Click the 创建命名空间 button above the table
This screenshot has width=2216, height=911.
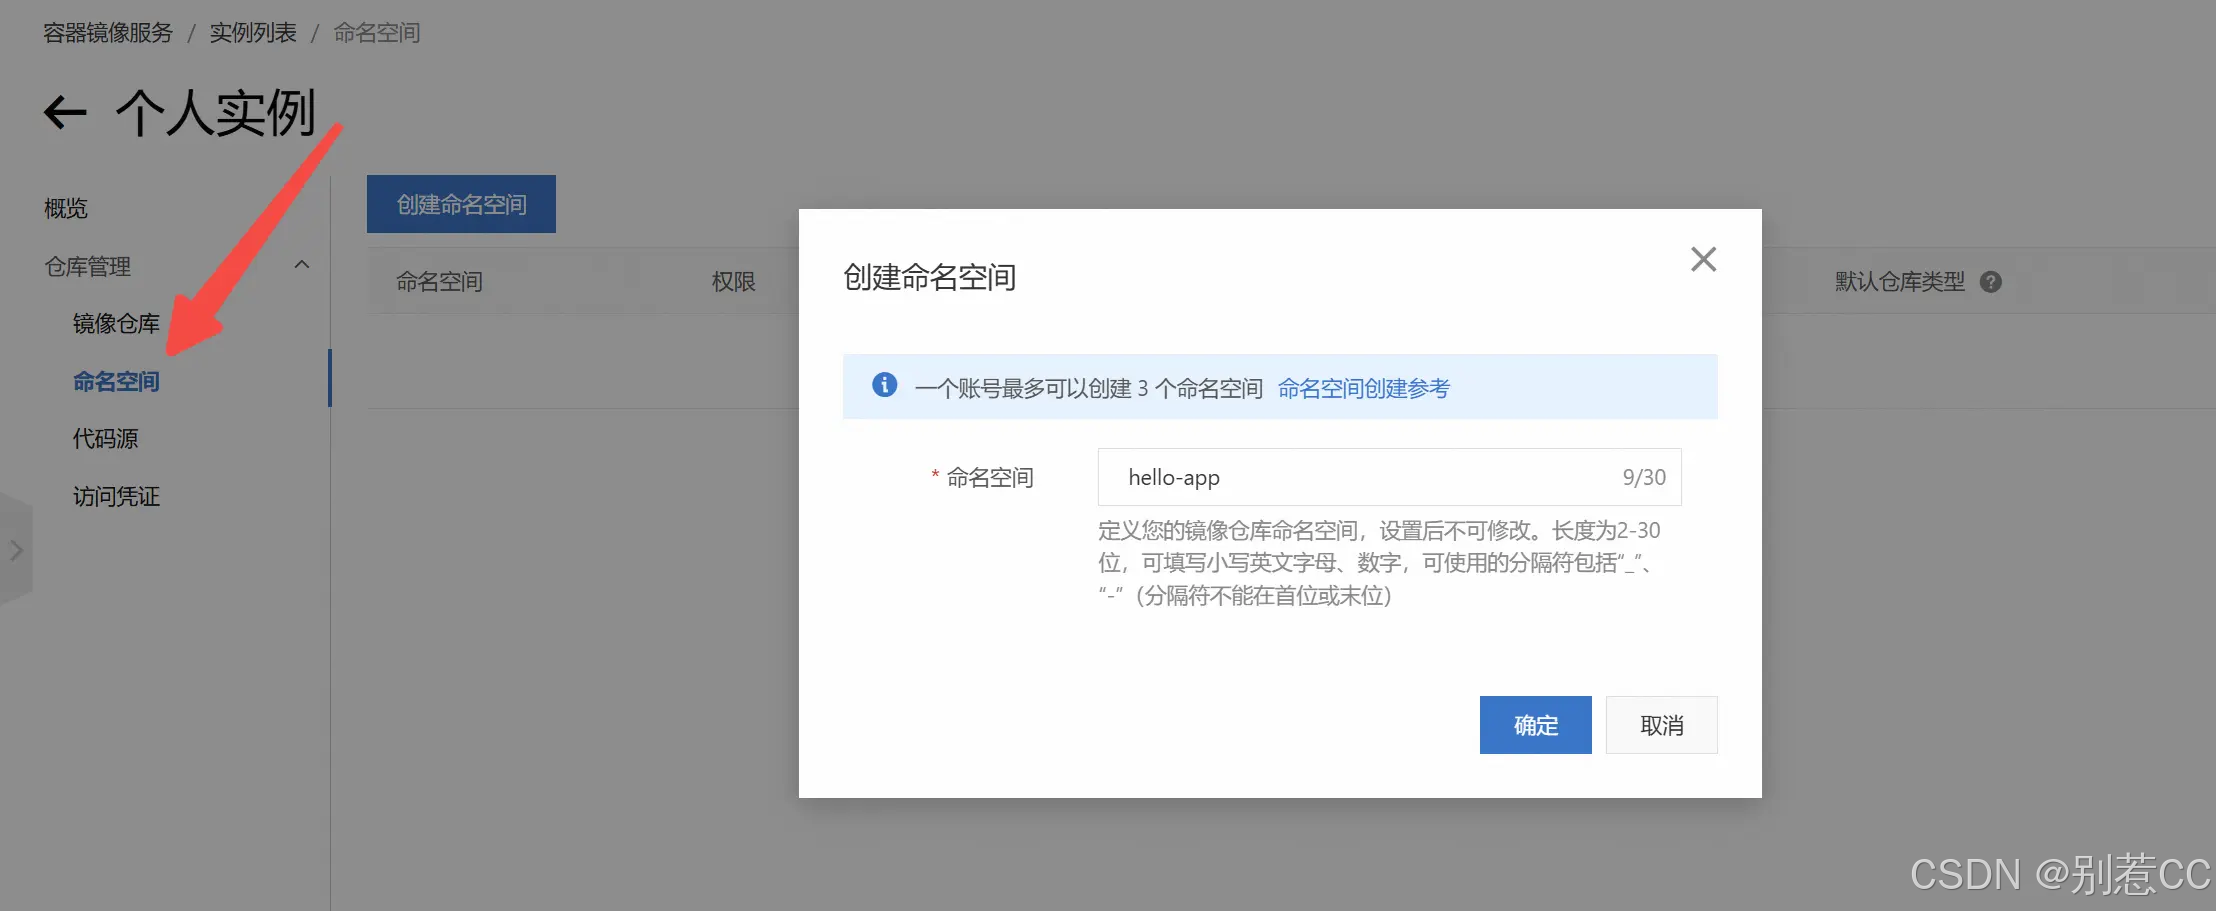click(461, 204)
